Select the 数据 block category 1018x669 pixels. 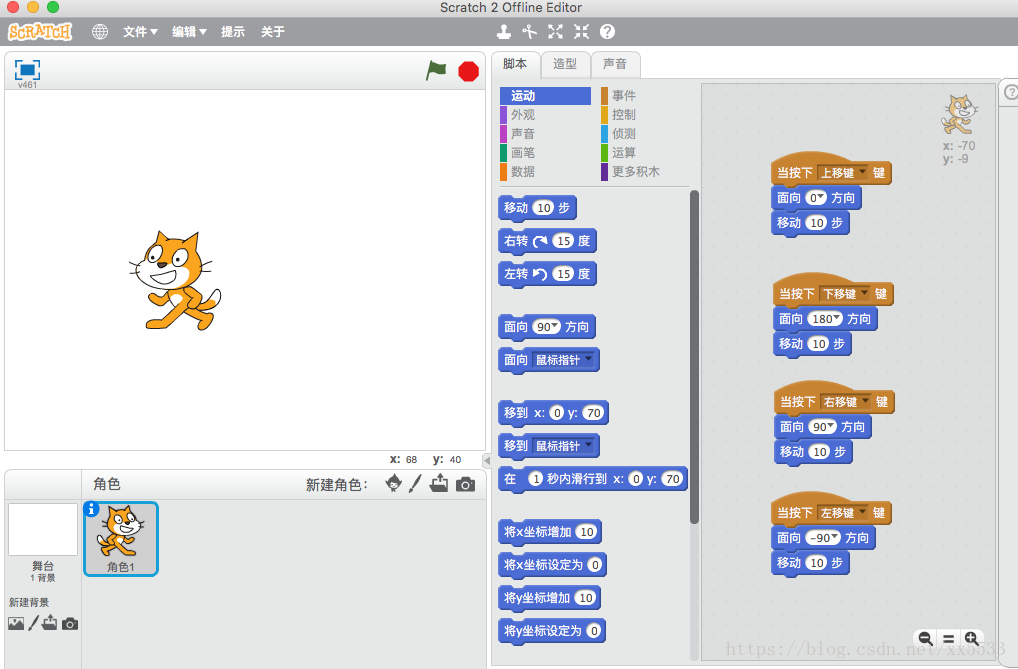coord(545,171)
